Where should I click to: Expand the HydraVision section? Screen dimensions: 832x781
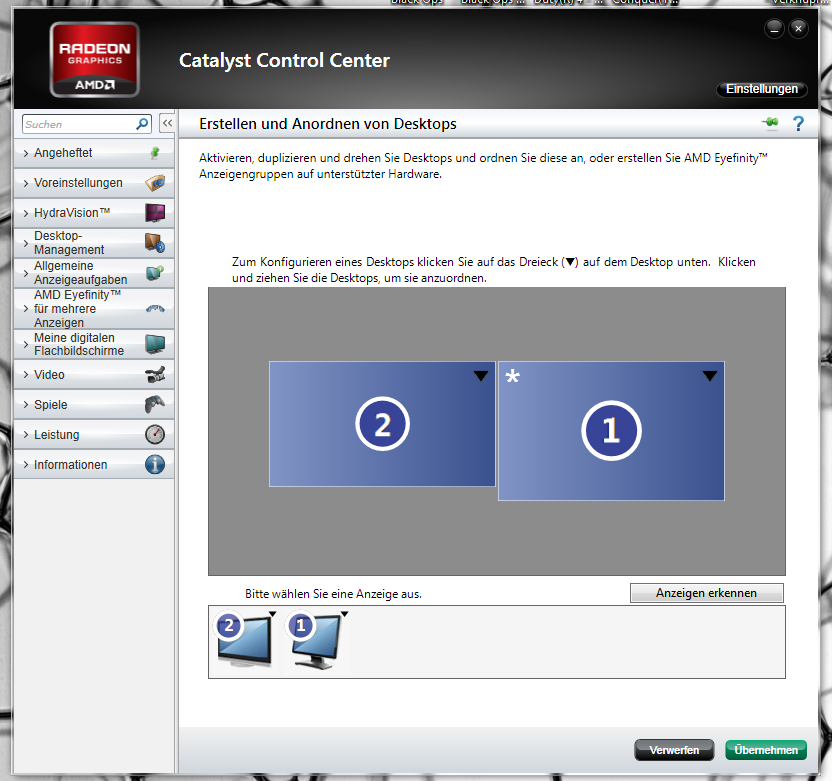[x=94, y=213]
